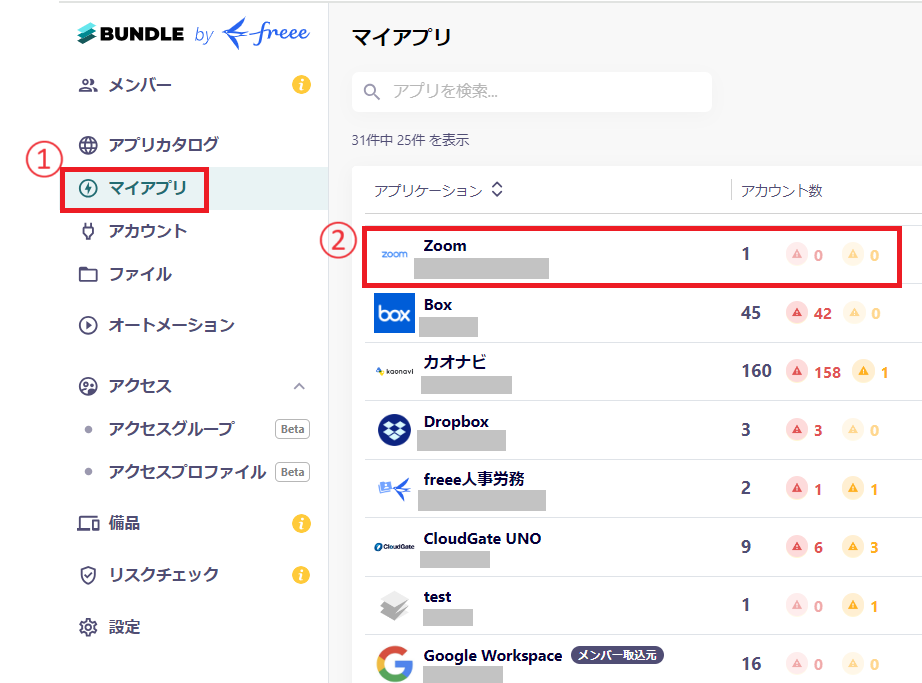Click the info badge beside リスクチェック
This screenshot has height=683, width=922.
pos(301,575)
